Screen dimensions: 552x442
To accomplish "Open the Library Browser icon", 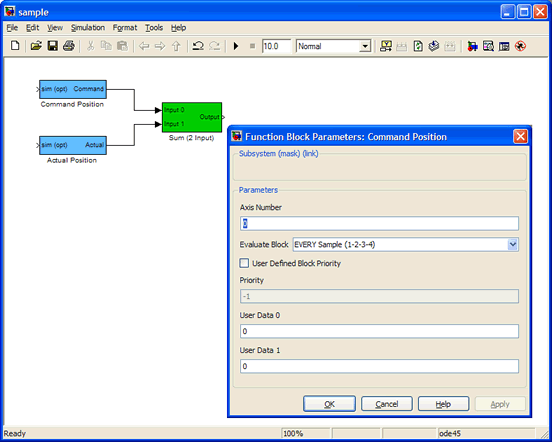I will pyautogui.click(x=472, y=46).
